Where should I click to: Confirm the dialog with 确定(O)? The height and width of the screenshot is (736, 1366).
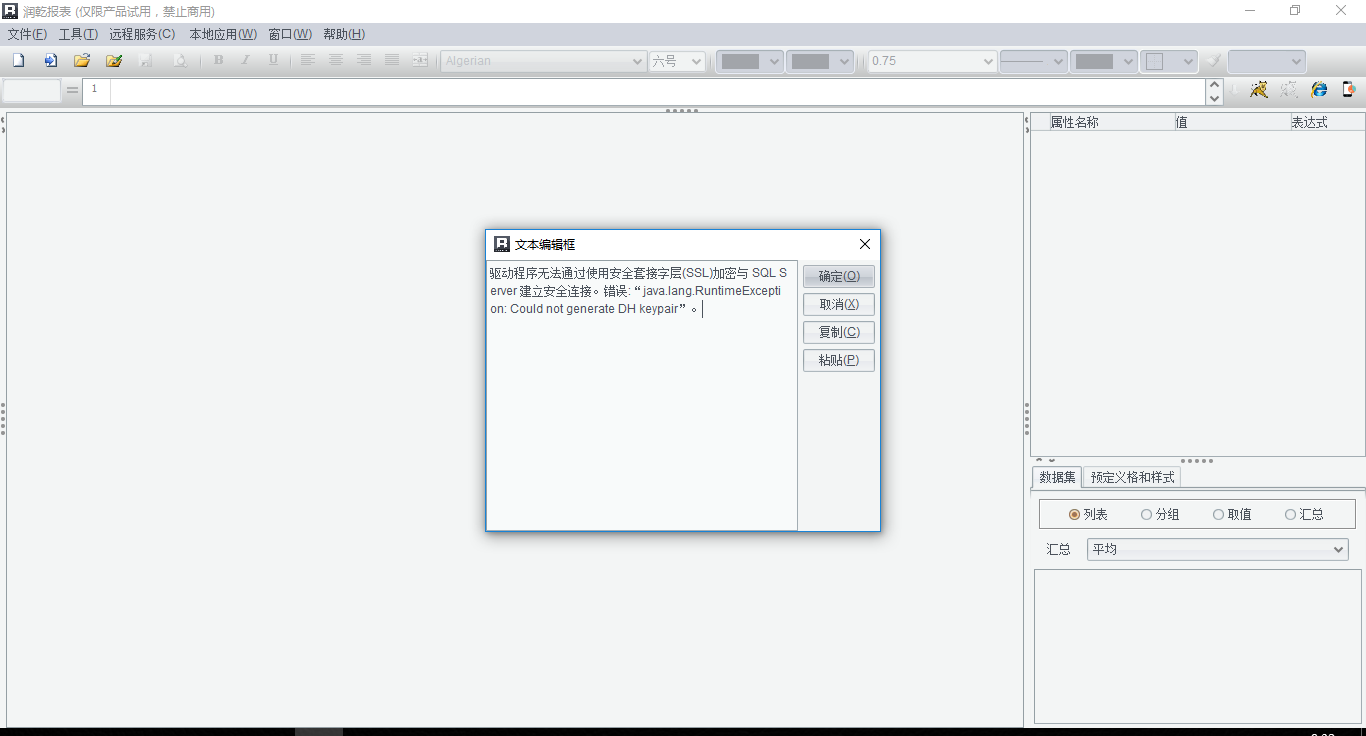839,276
